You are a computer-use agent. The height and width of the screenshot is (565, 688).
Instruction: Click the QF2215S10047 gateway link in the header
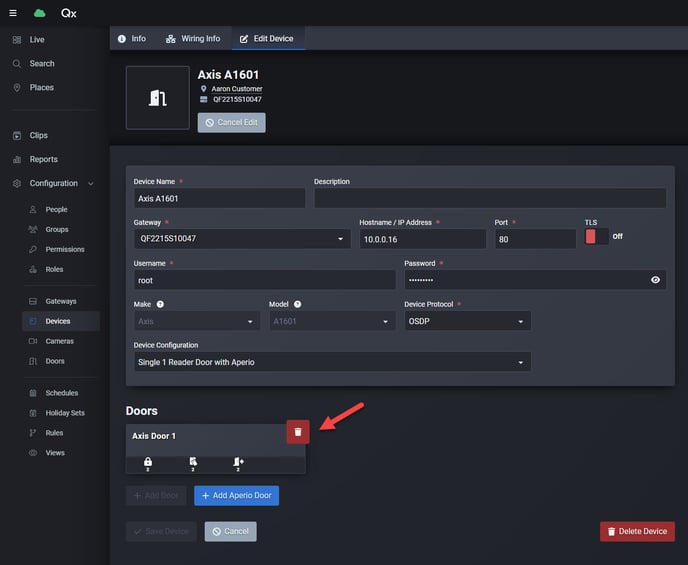pos(237,99)
